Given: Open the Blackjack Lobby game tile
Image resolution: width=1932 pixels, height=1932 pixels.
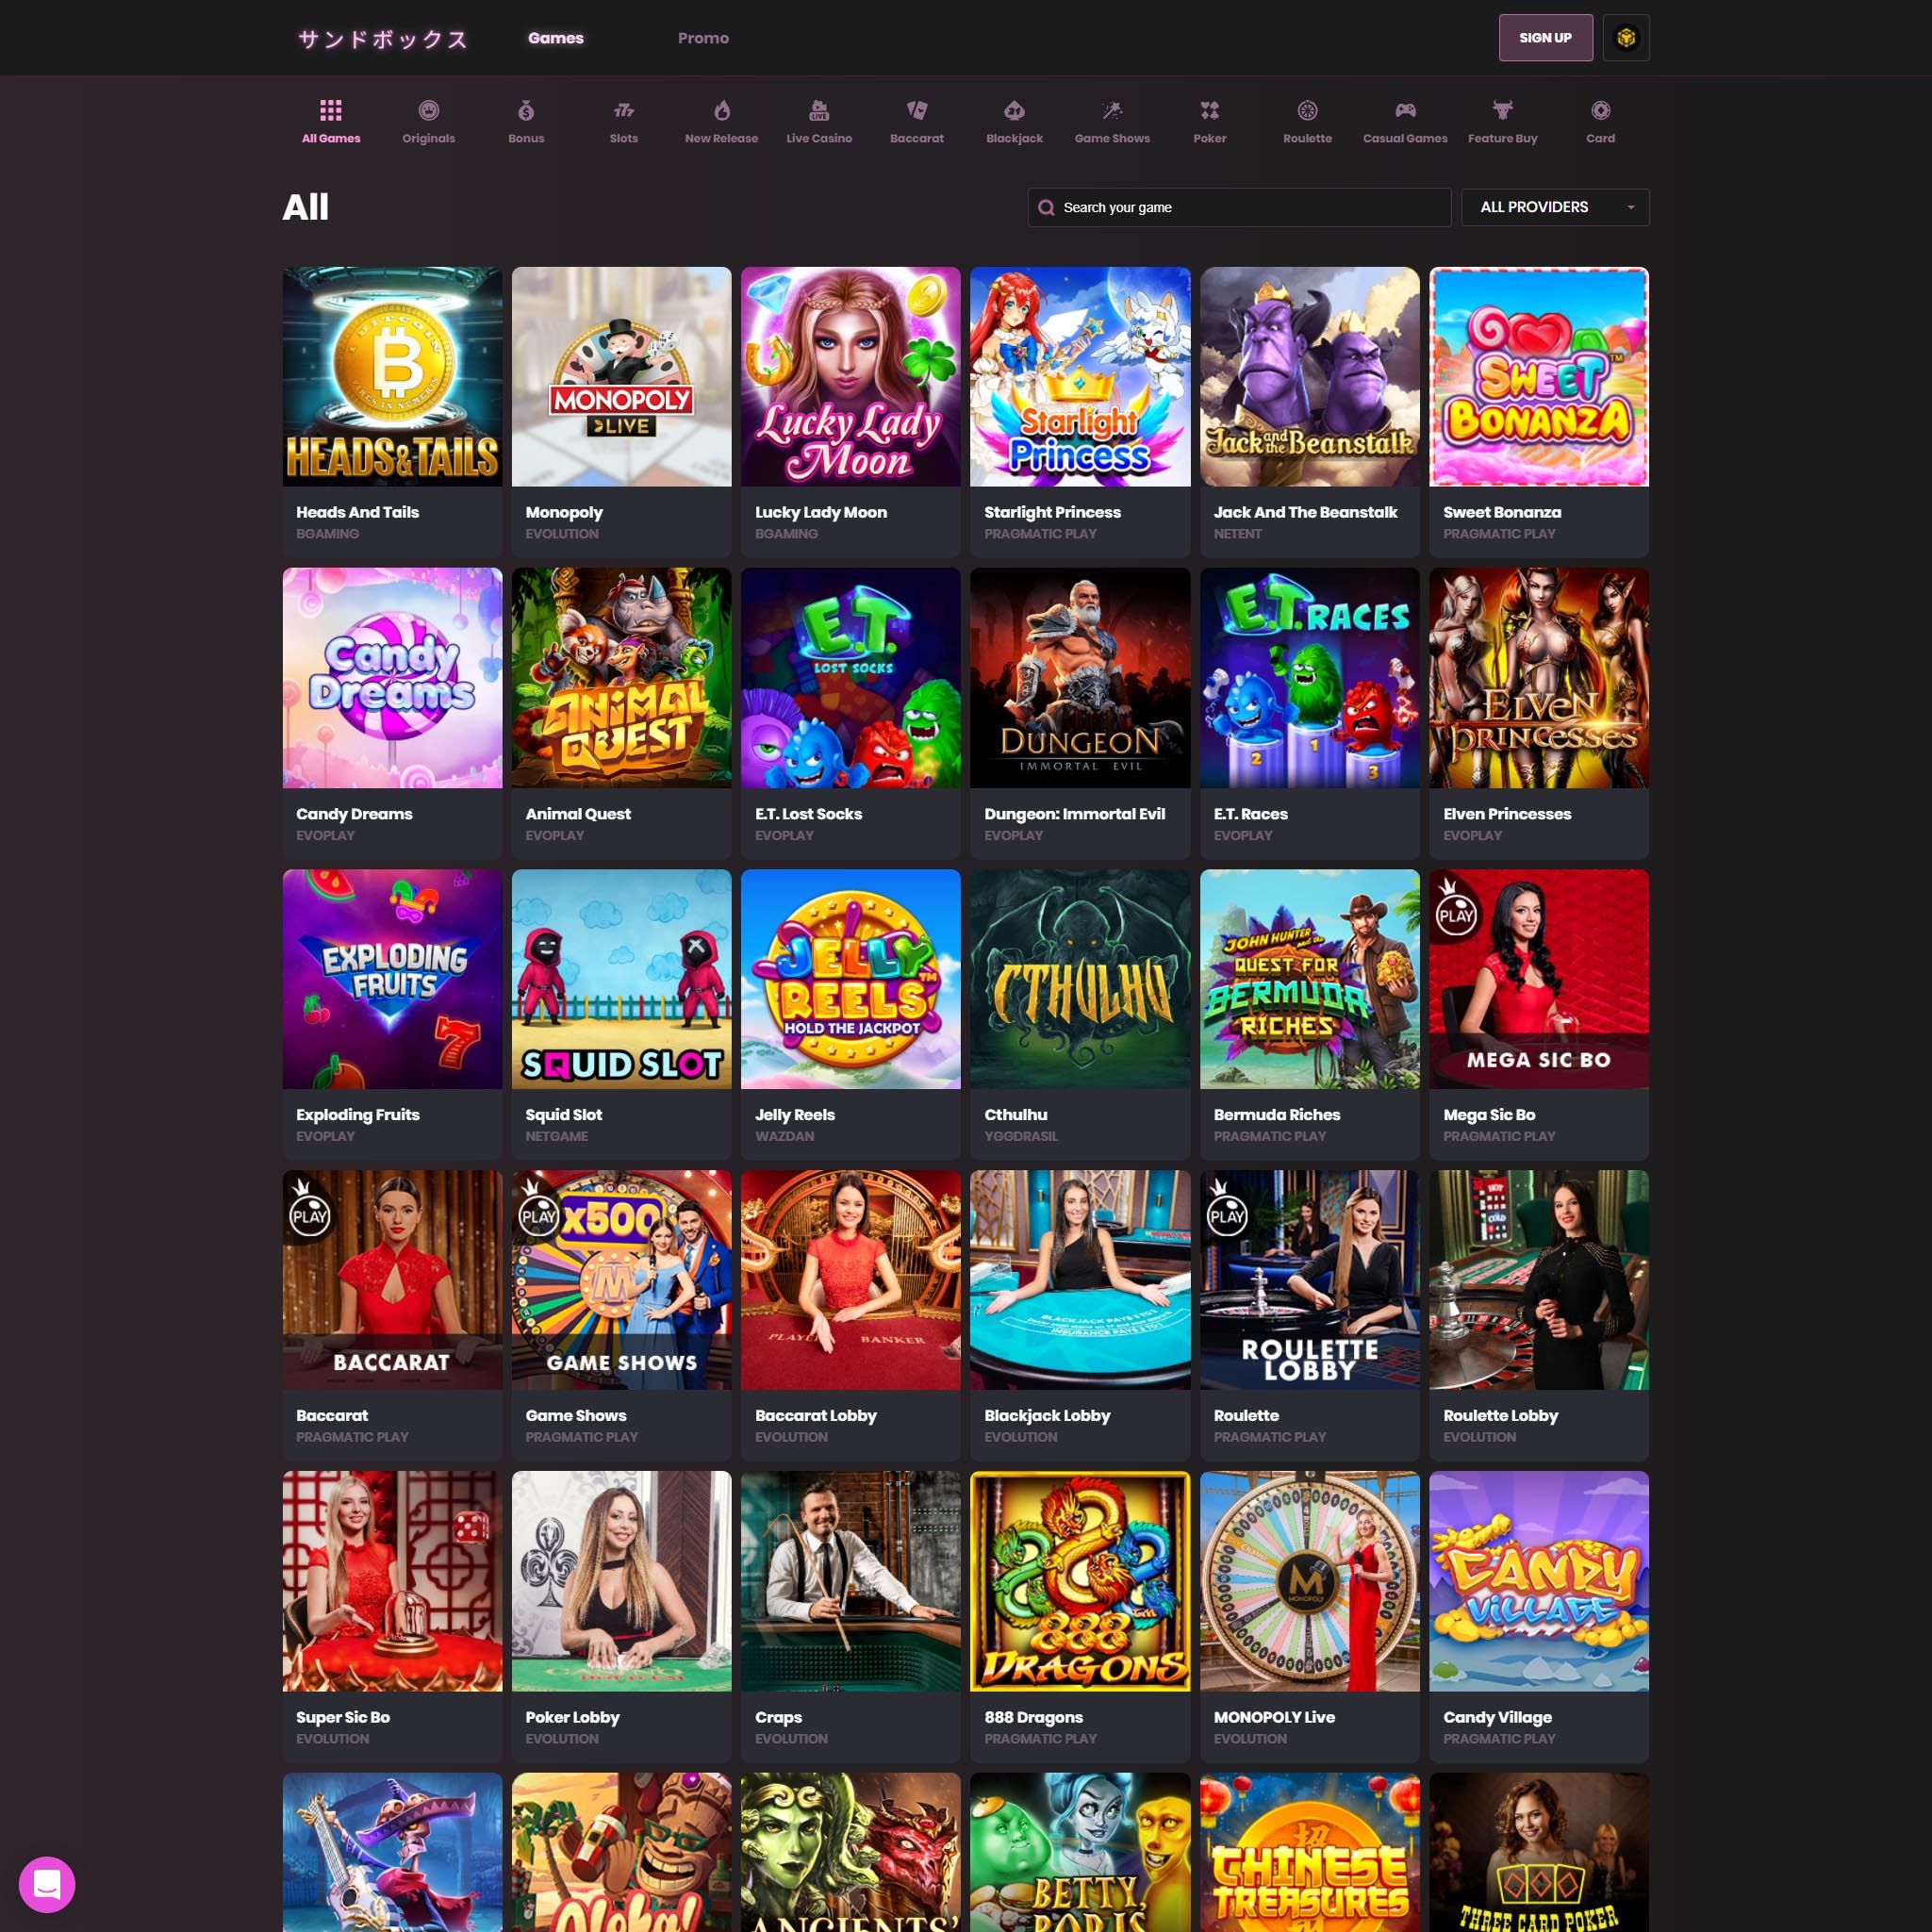Looking at the screenshot, I should point(1079,1280).
